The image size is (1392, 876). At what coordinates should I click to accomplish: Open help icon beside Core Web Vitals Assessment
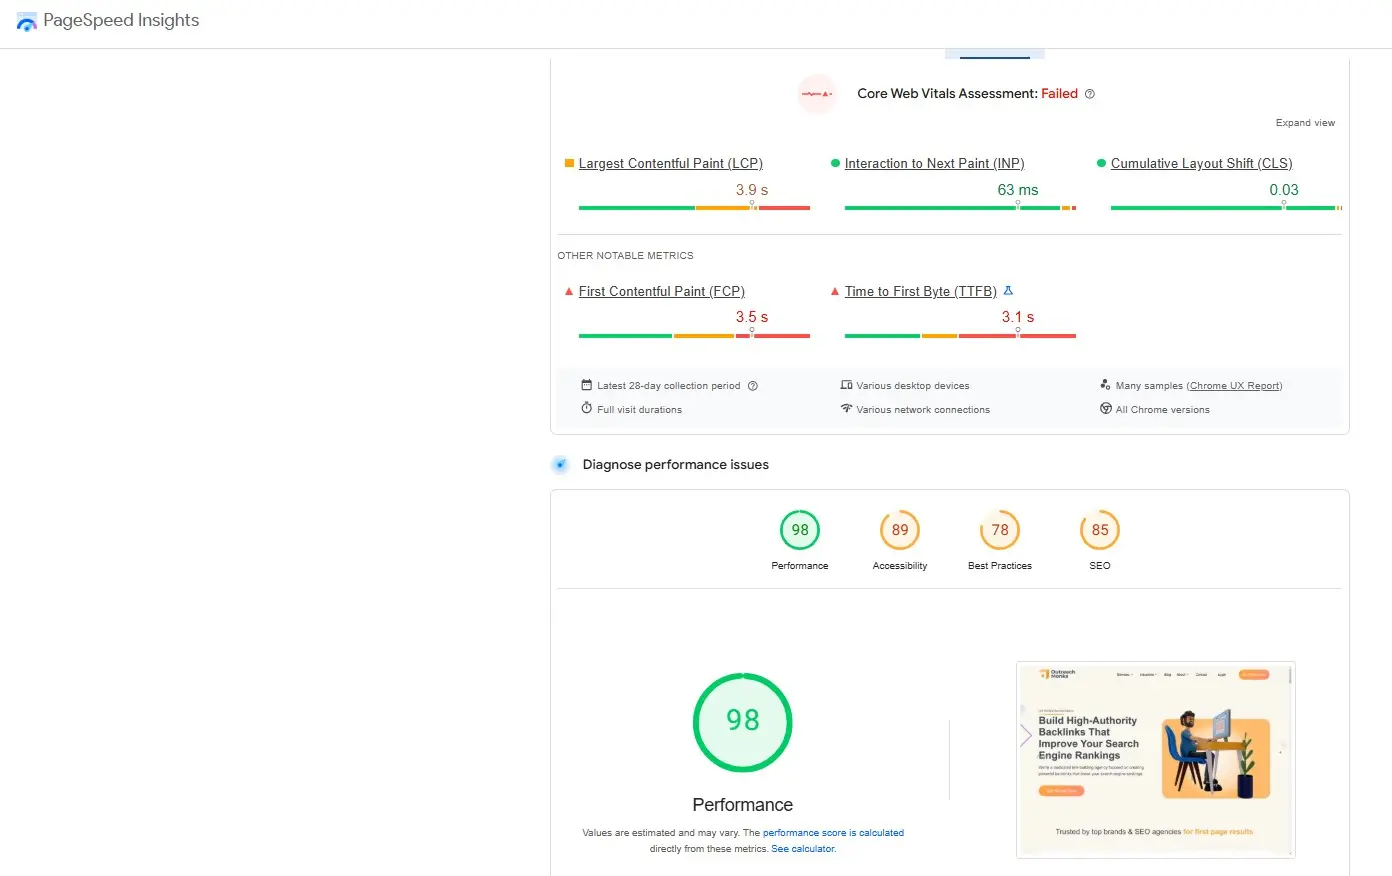1090,94
